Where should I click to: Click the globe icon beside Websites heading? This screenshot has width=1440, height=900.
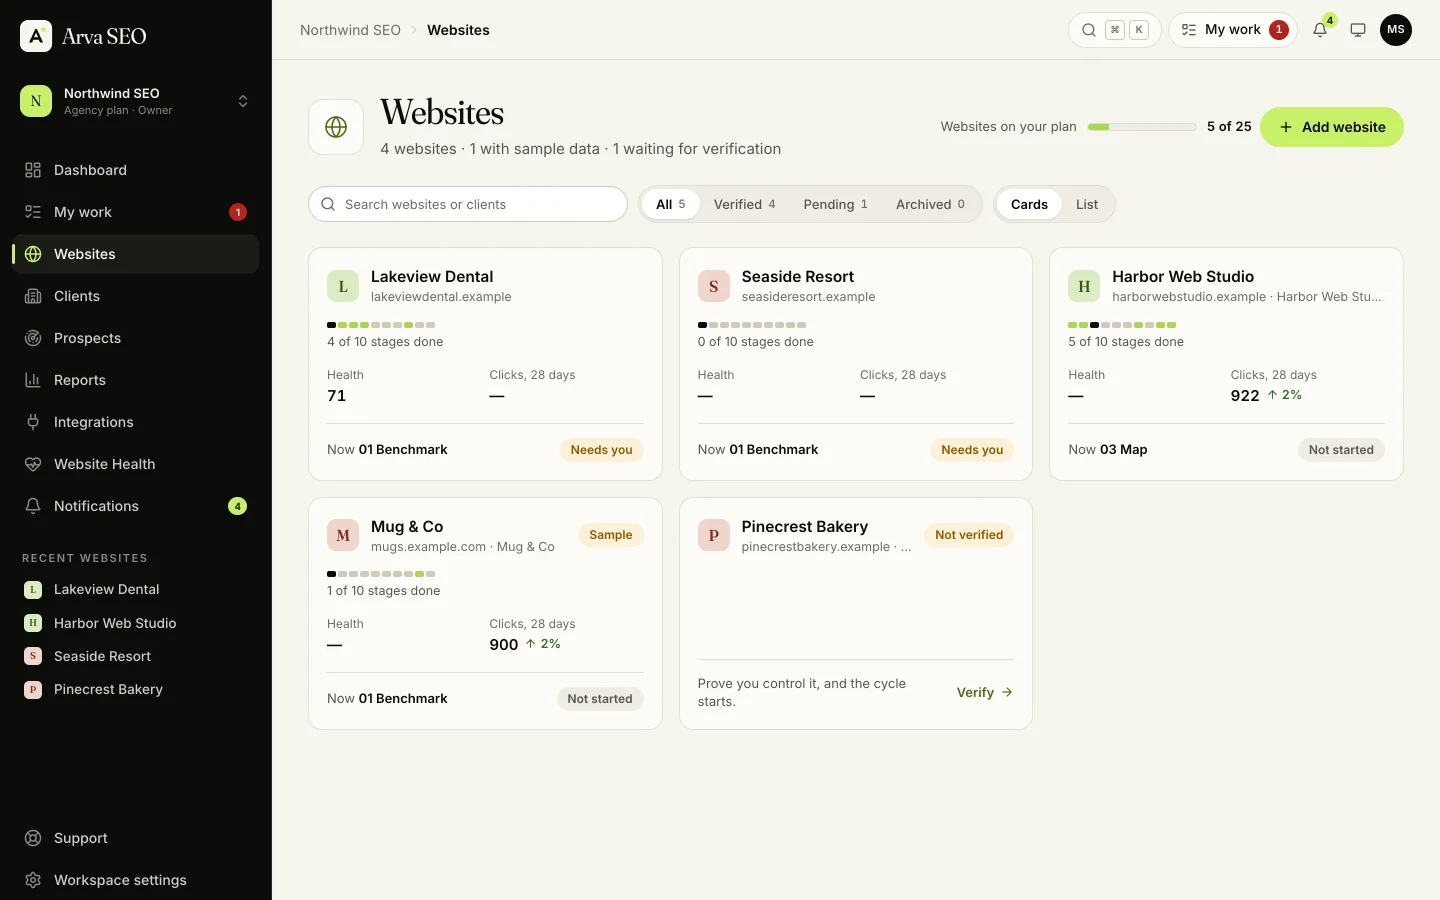click(336, 127)
